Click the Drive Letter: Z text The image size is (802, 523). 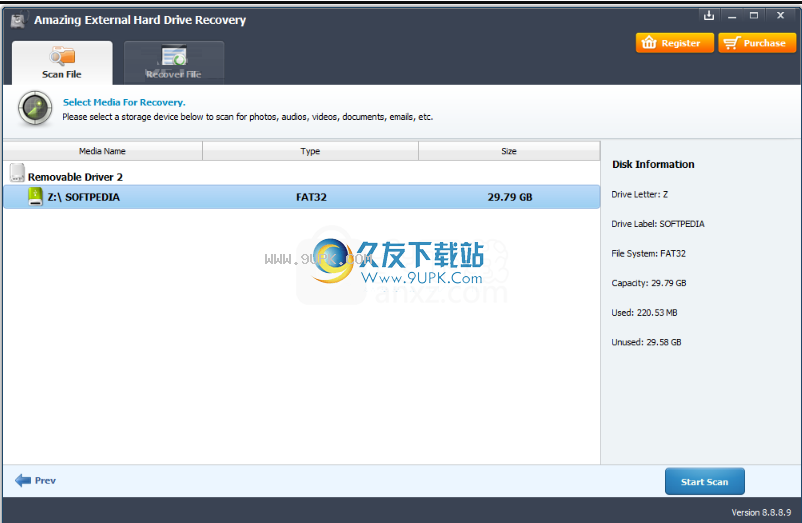click(639, 194)
